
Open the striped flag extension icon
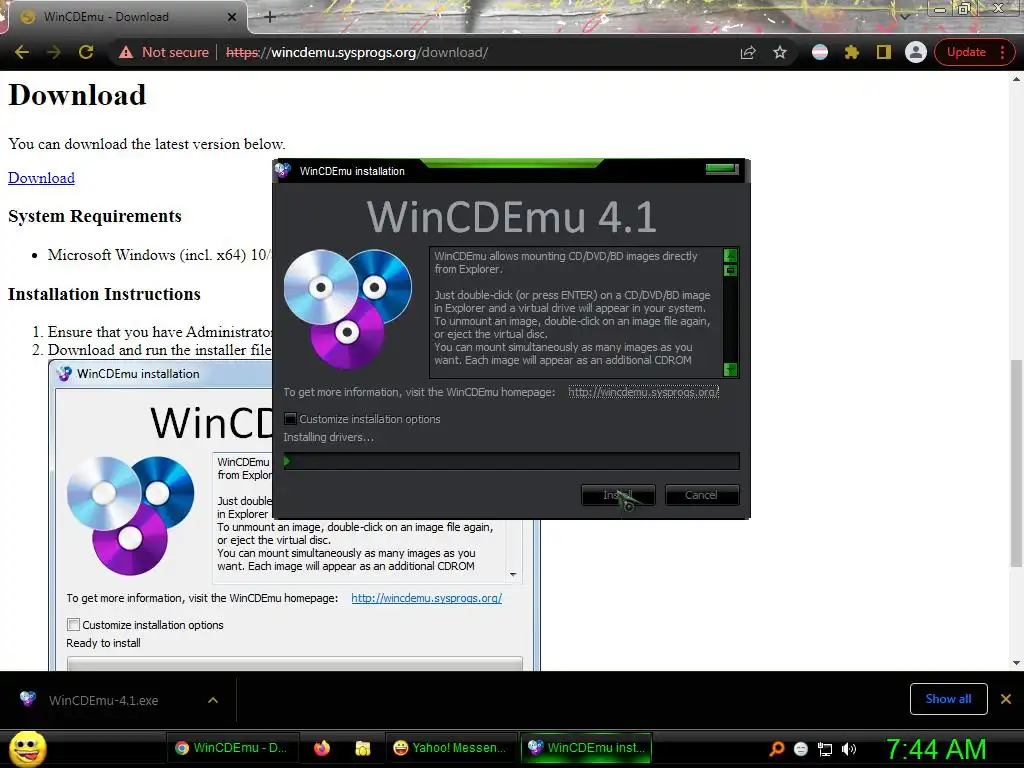pos(820,52)
